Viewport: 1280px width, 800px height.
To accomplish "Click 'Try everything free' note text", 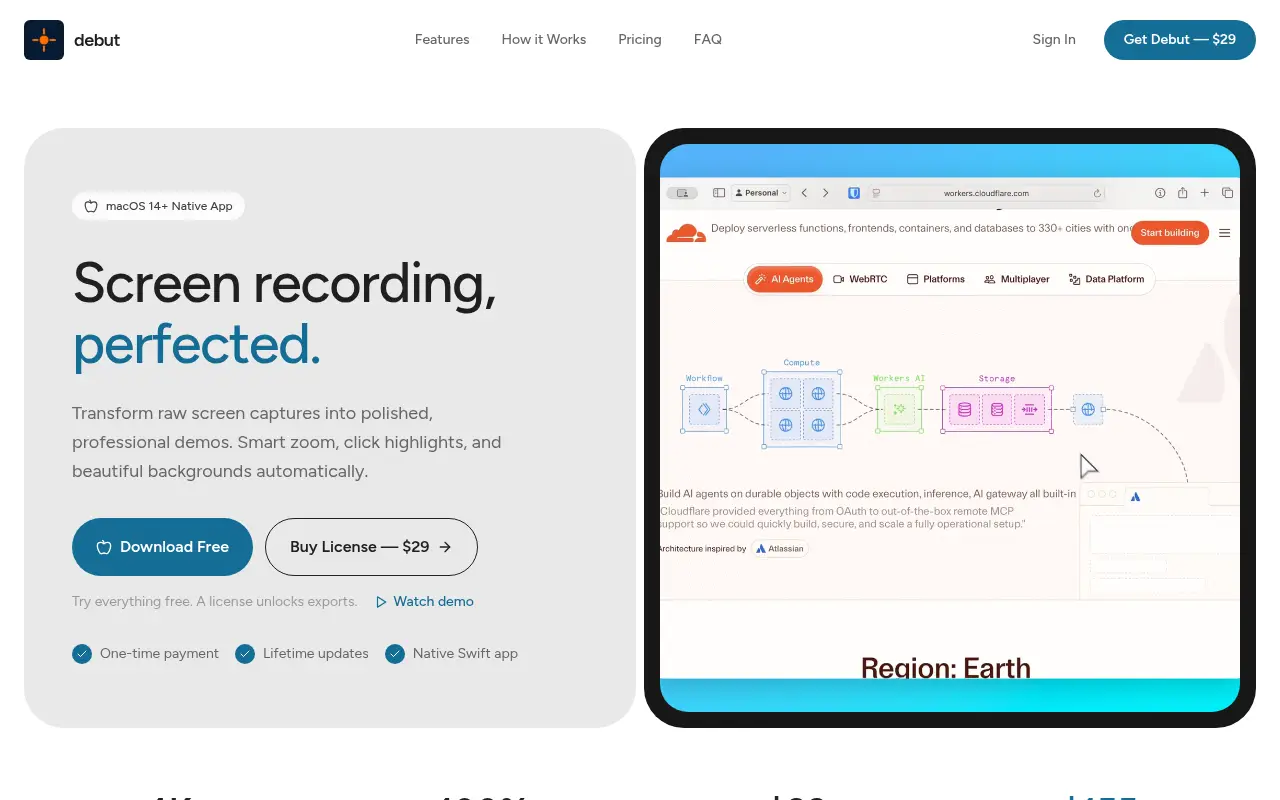I will click(x=214, y=602).
